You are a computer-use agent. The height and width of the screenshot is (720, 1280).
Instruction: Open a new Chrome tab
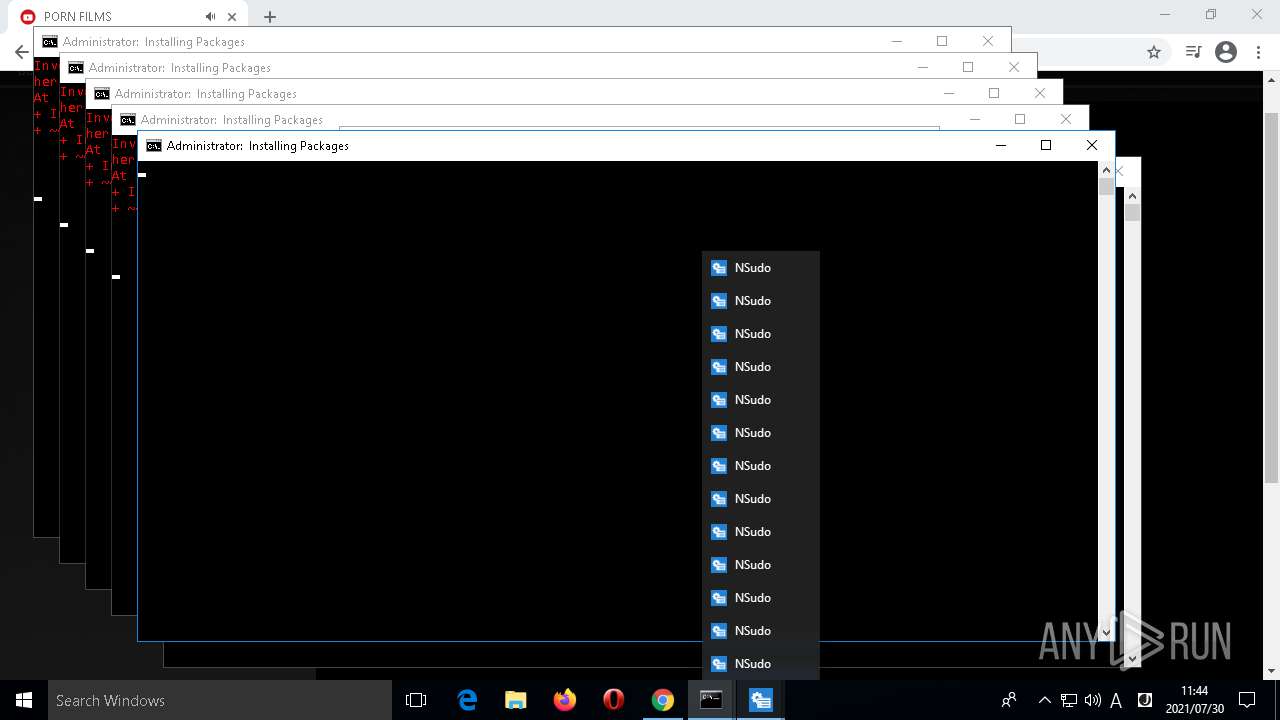coord(270,17)
